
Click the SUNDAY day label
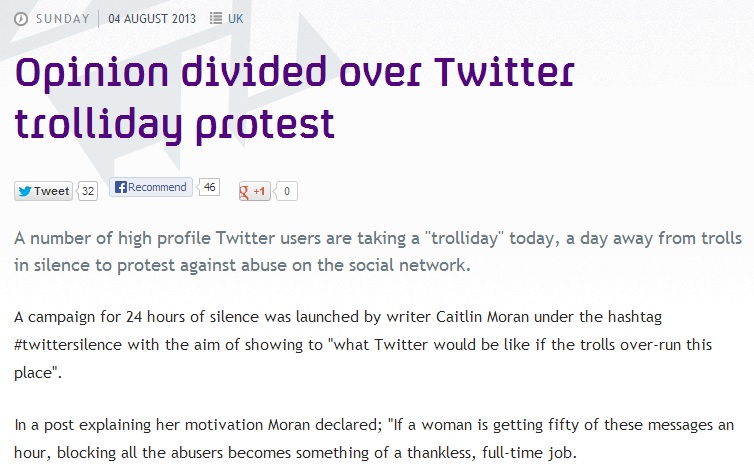[63, 19]
